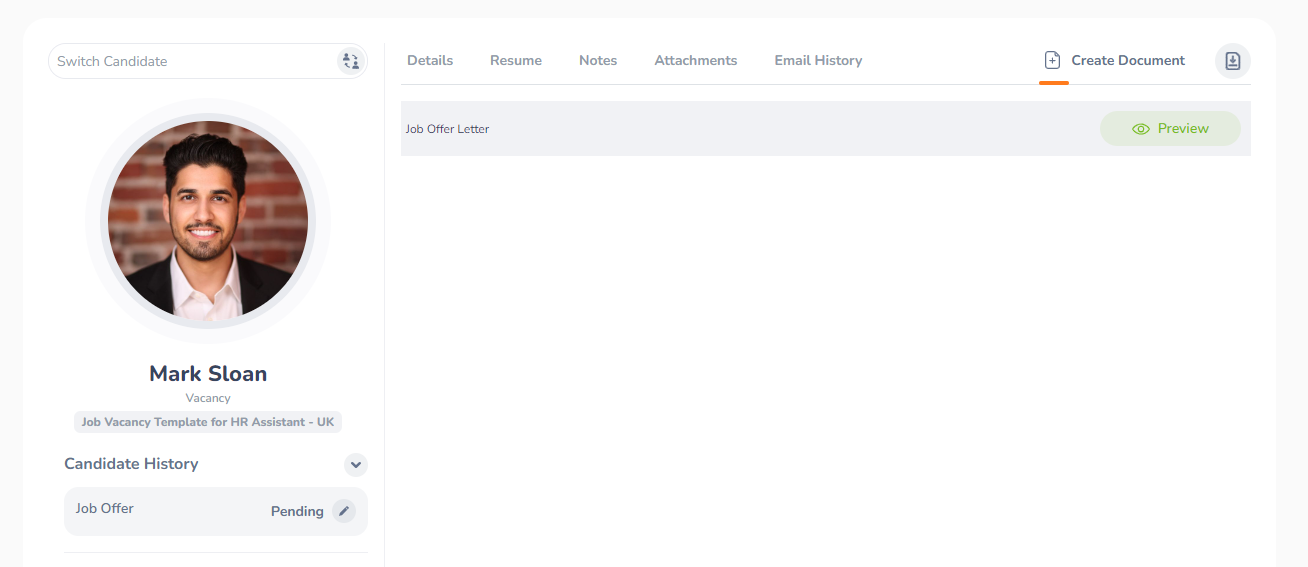Open the Details tab

(430, 61)
